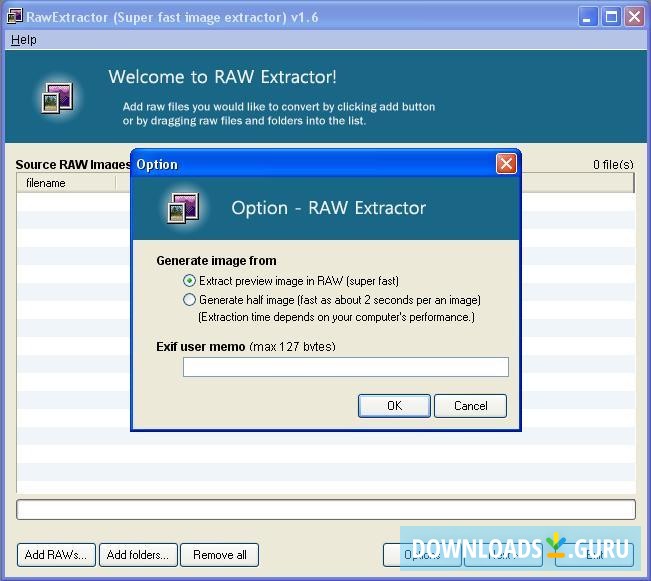Click the Add RAWs... button
This screenshot has height=581, width=651.
[56, 555]
